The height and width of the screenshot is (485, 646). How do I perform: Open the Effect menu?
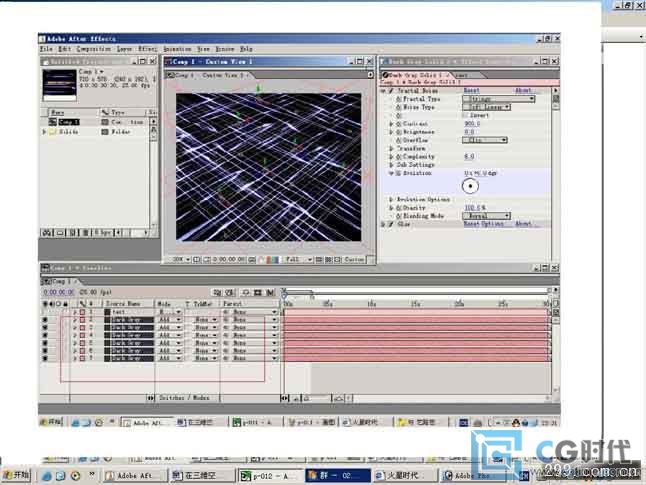point(147,49)
